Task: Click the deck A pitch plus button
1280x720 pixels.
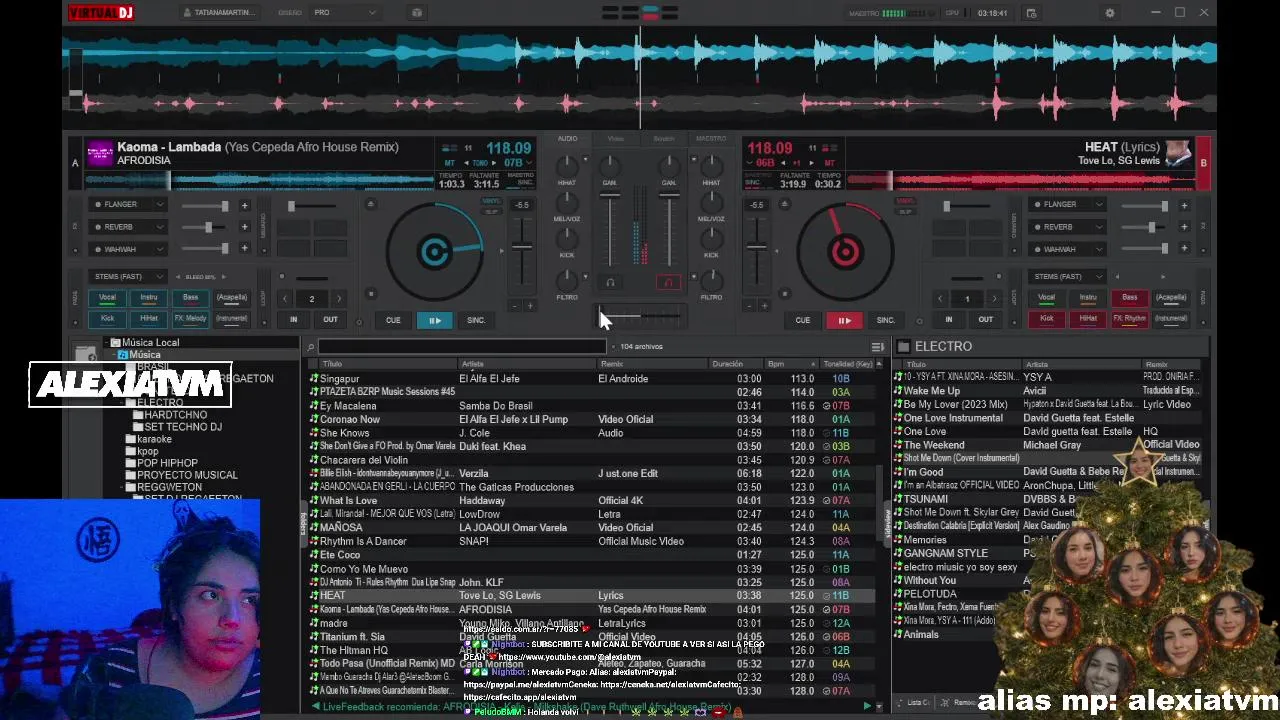Action: tap(530, 305)
